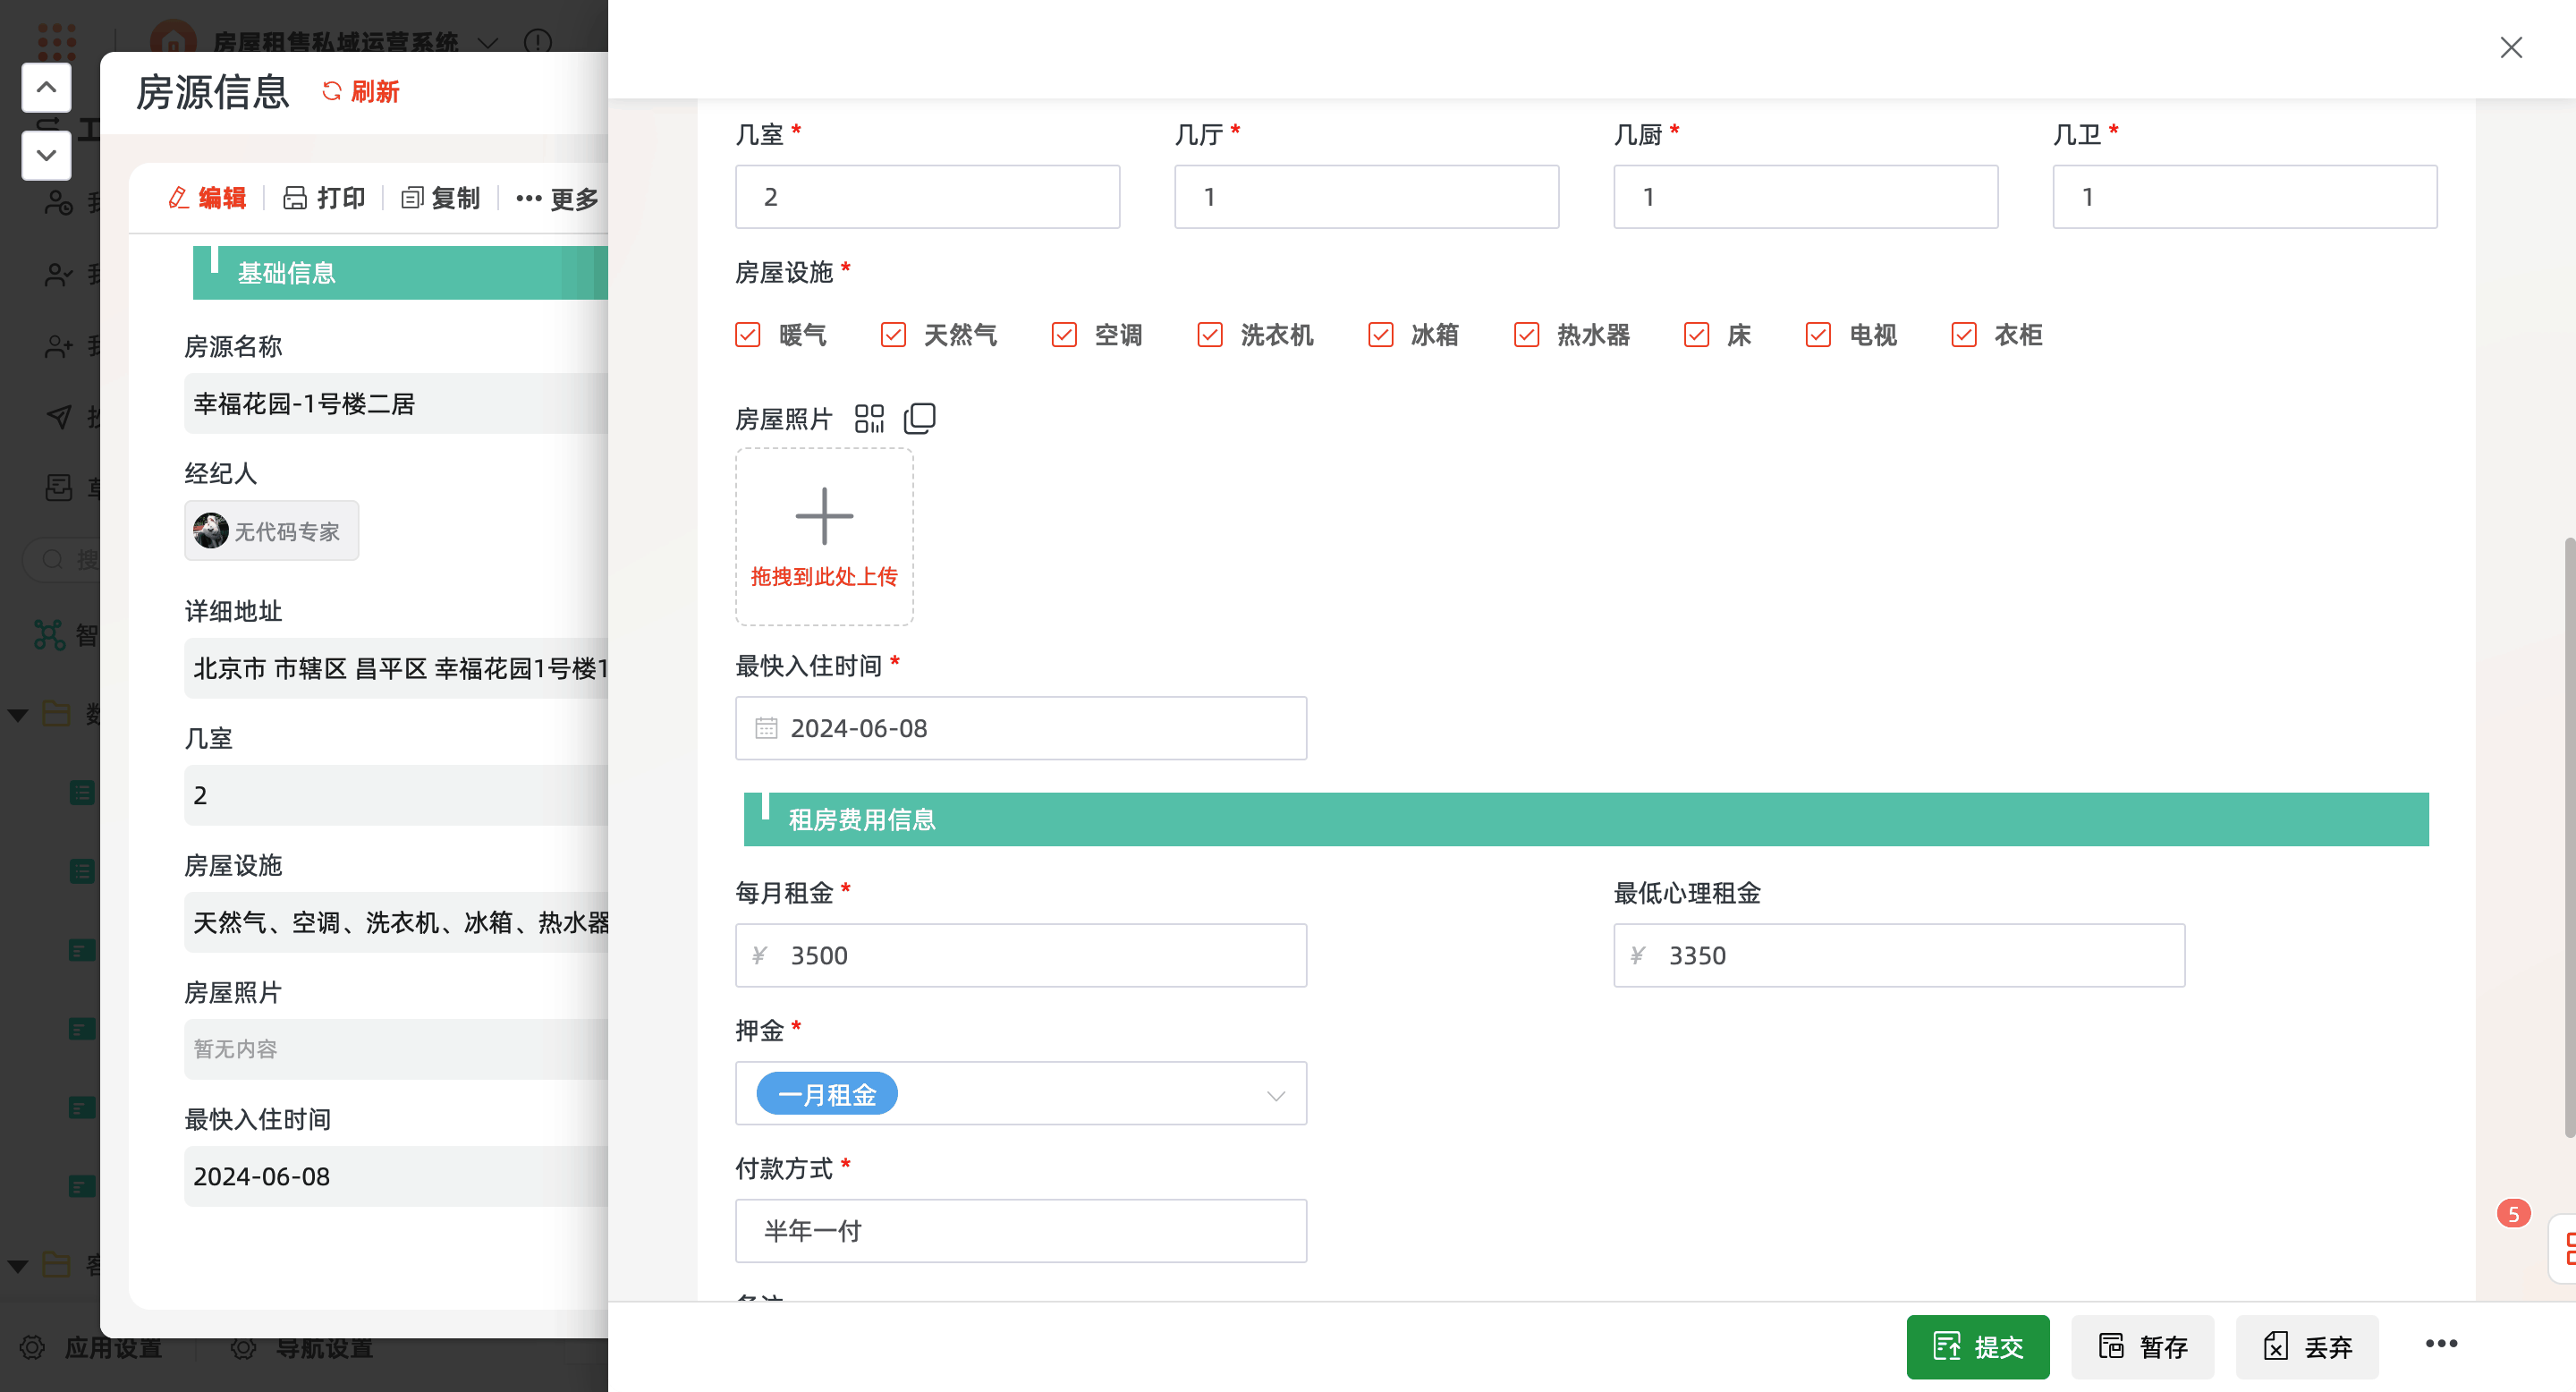Click the 打印 printer icon

pos(295,198)
